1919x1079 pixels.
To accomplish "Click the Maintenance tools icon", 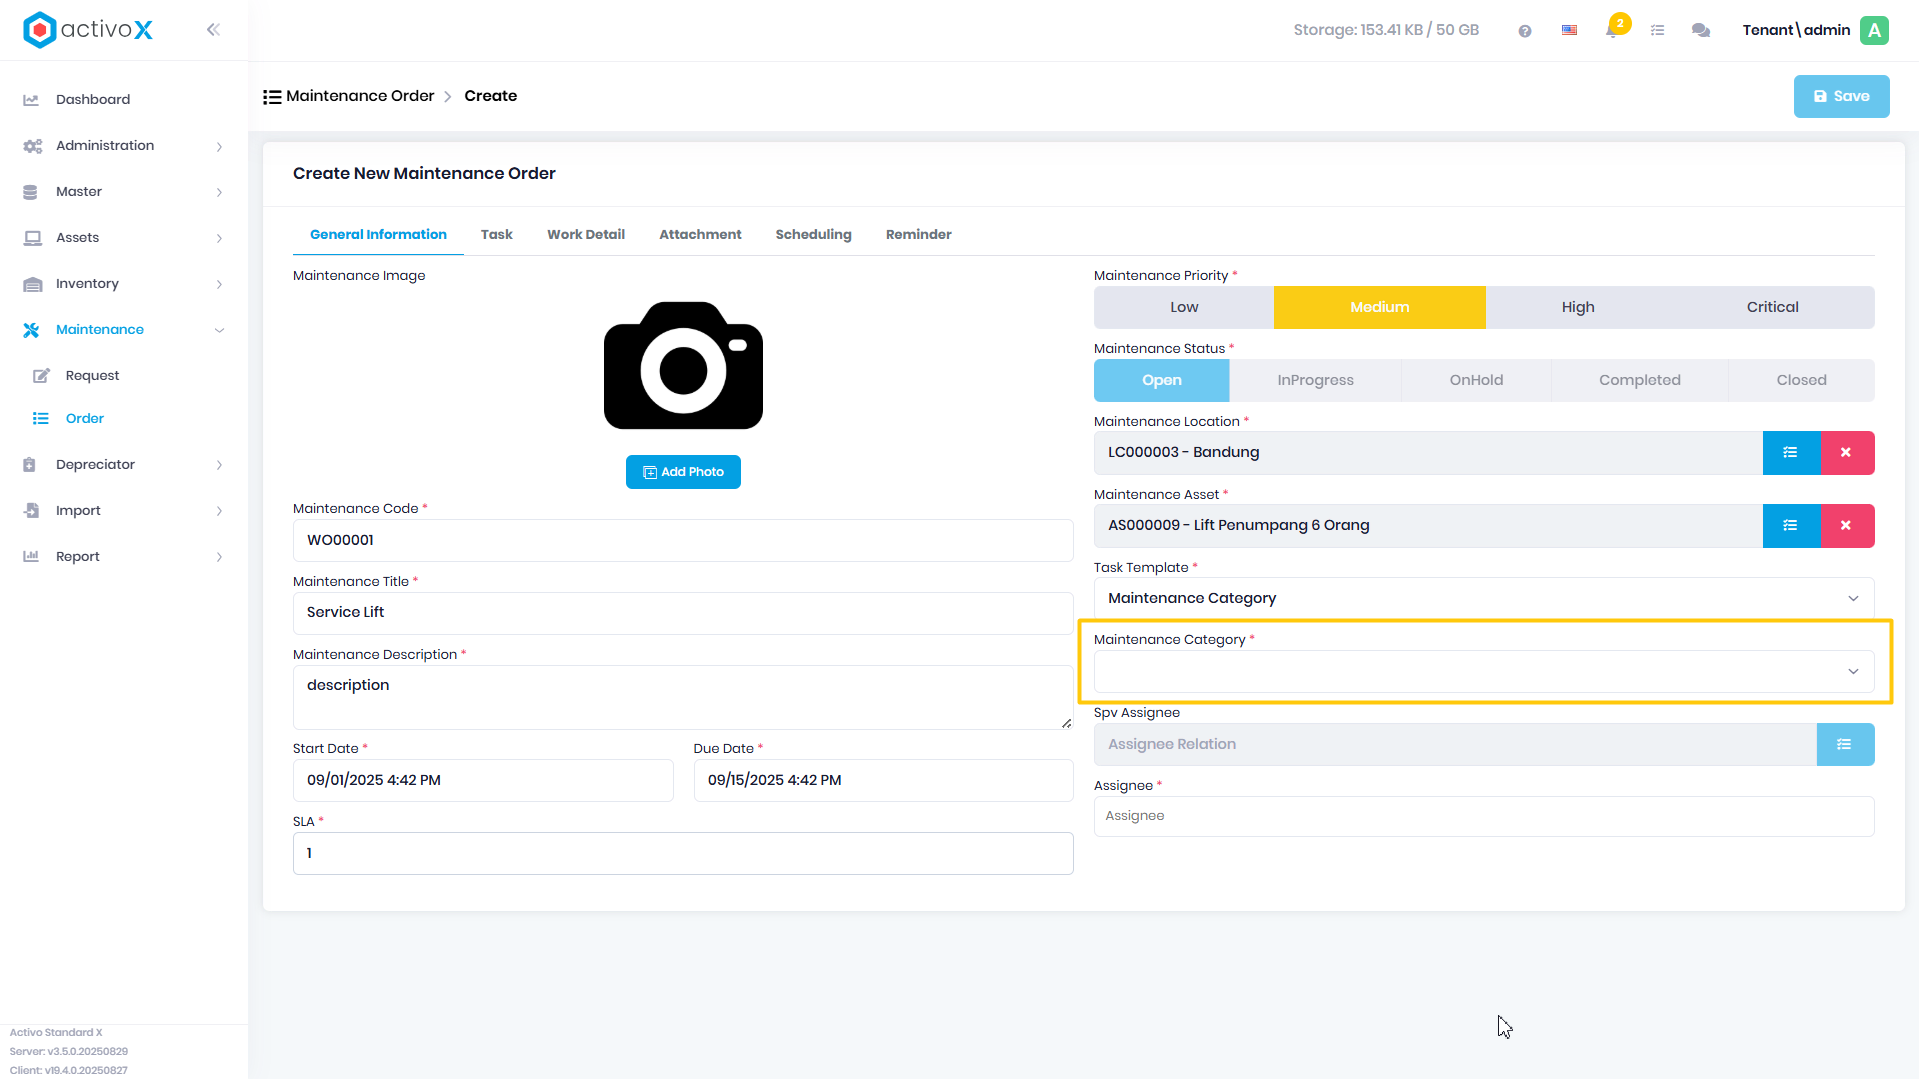I will pyautogui.click(x=31, y=330).
